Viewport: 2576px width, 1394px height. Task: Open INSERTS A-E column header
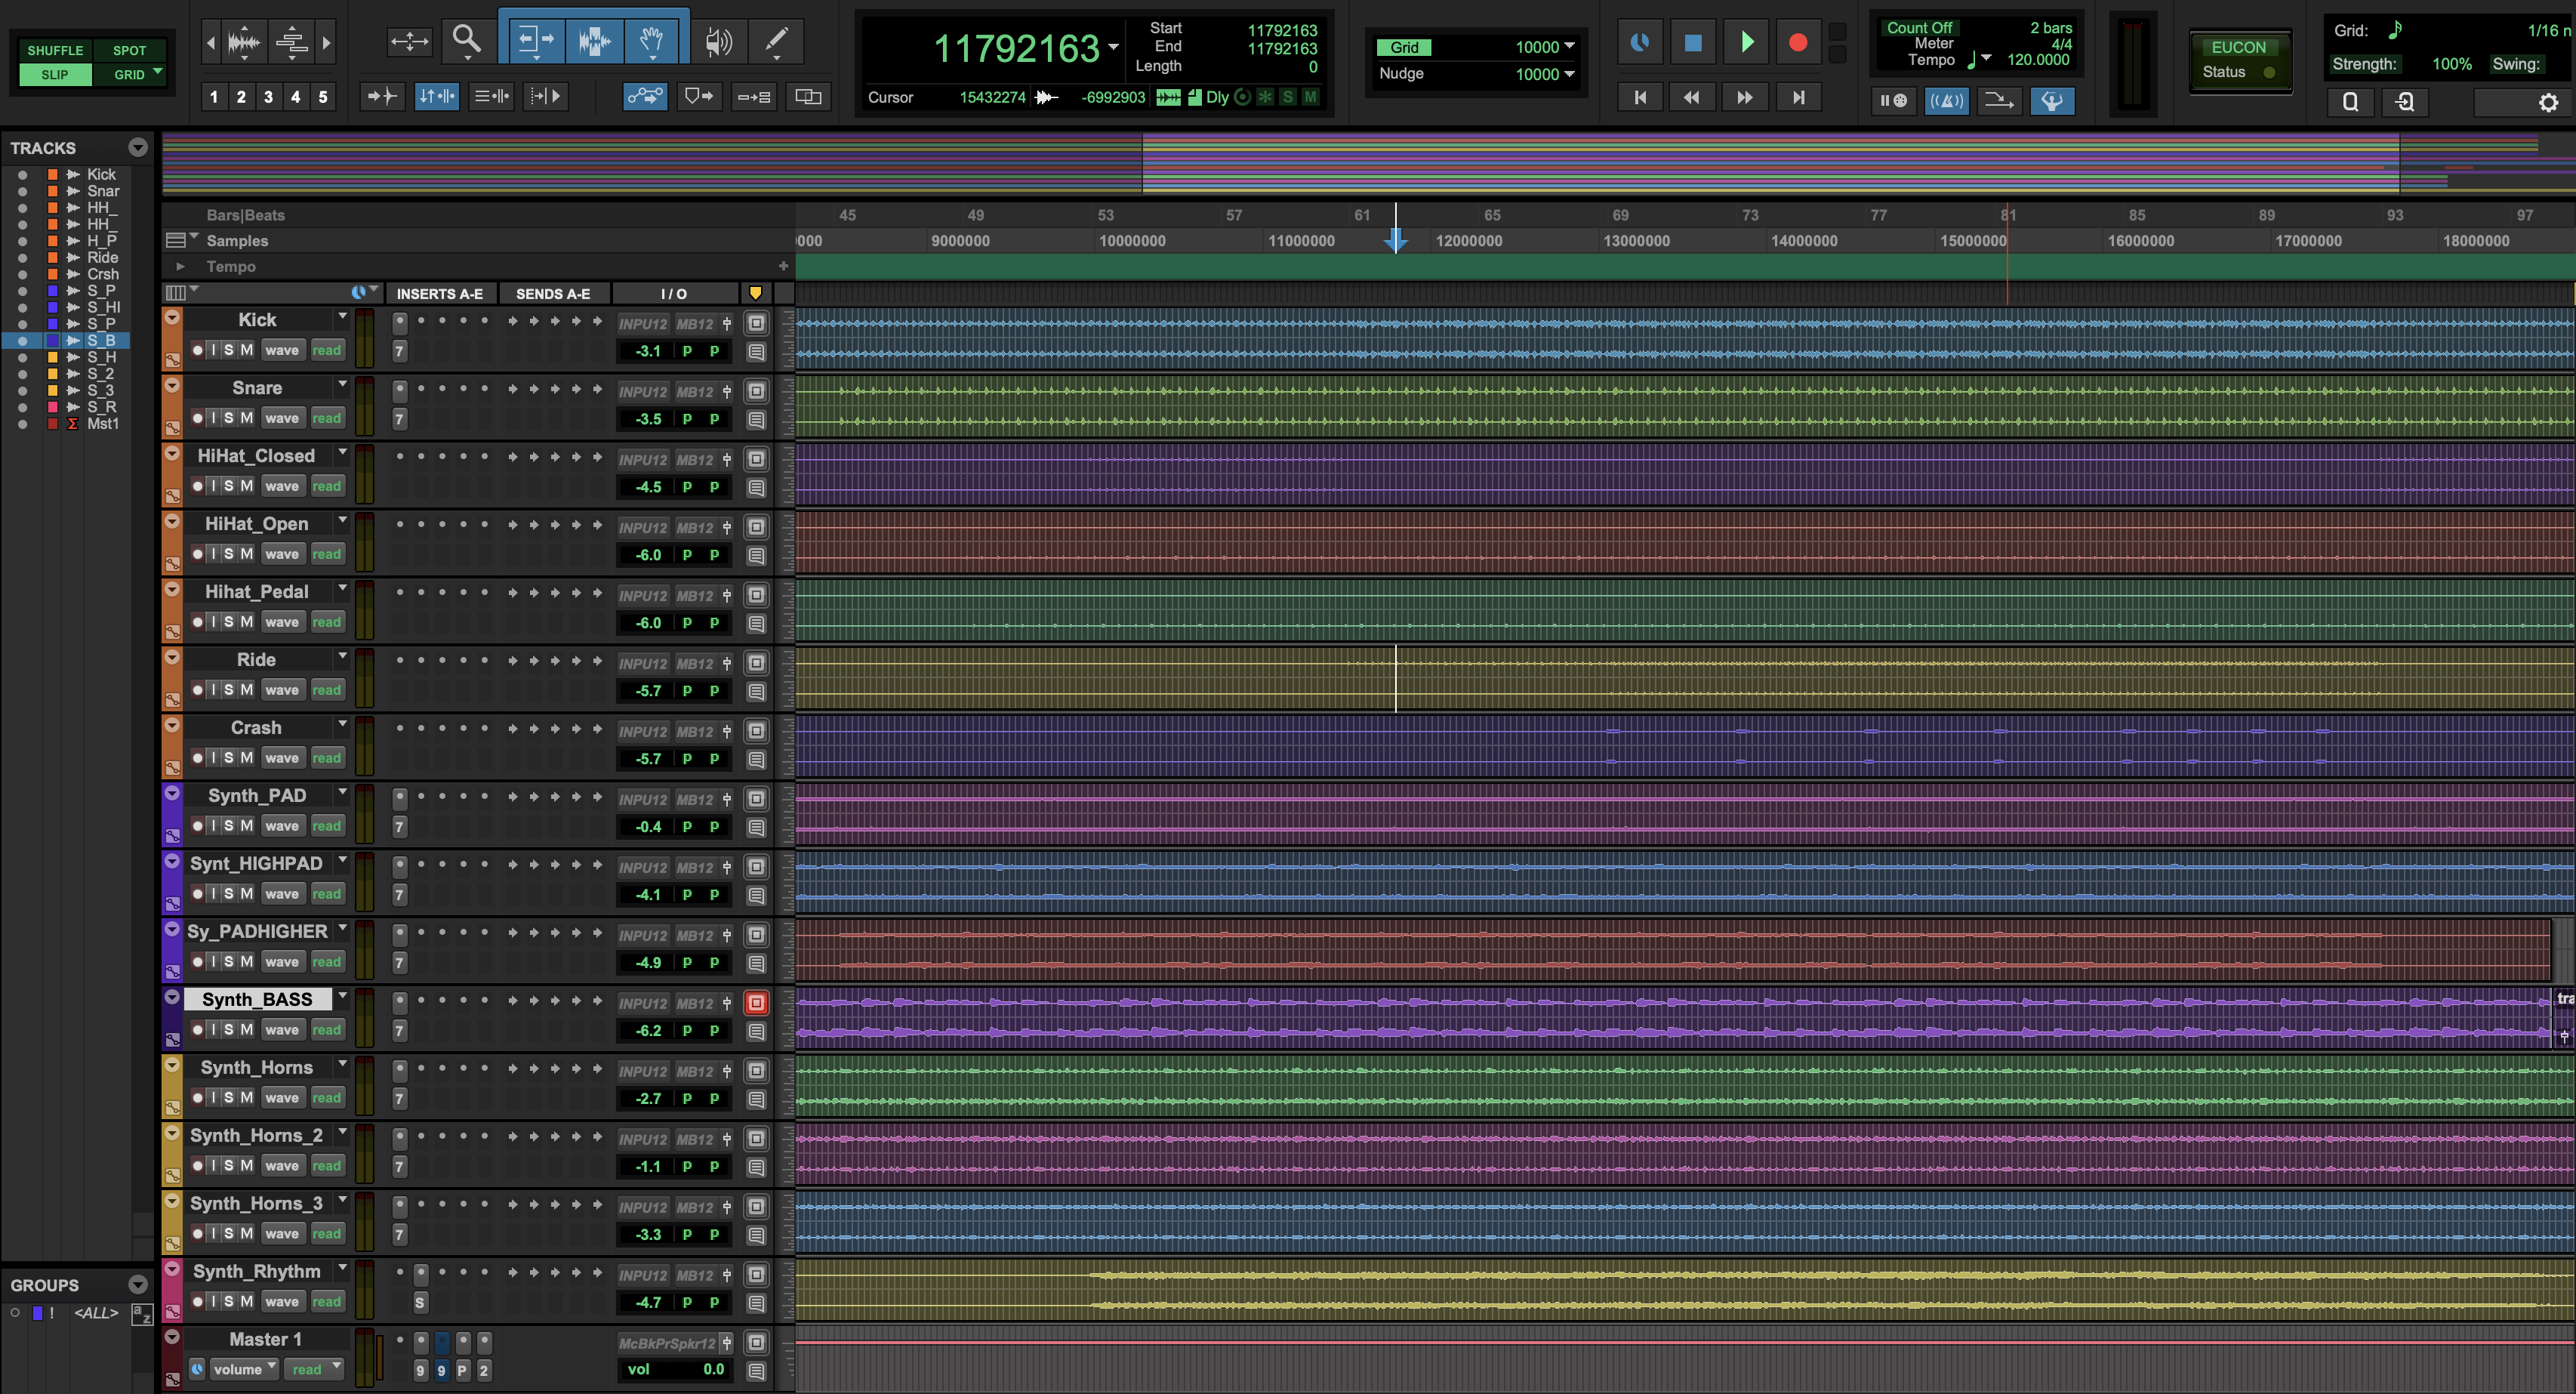pyautogui.click(x=440, y=293)
